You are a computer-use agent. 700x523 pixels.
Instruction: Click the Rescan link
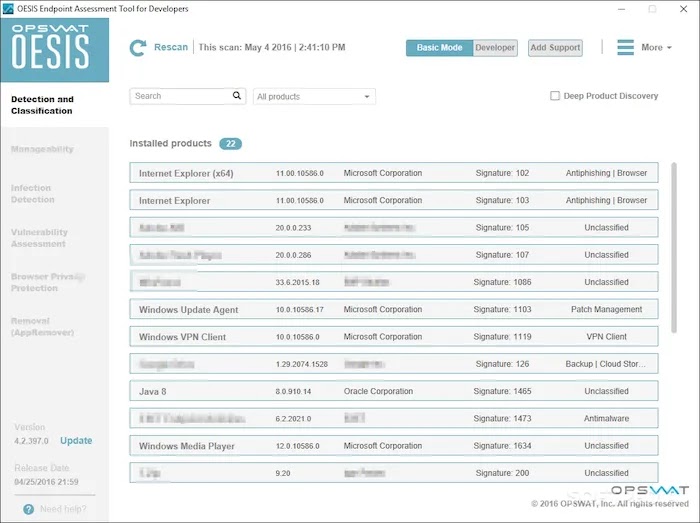[171, 47]
